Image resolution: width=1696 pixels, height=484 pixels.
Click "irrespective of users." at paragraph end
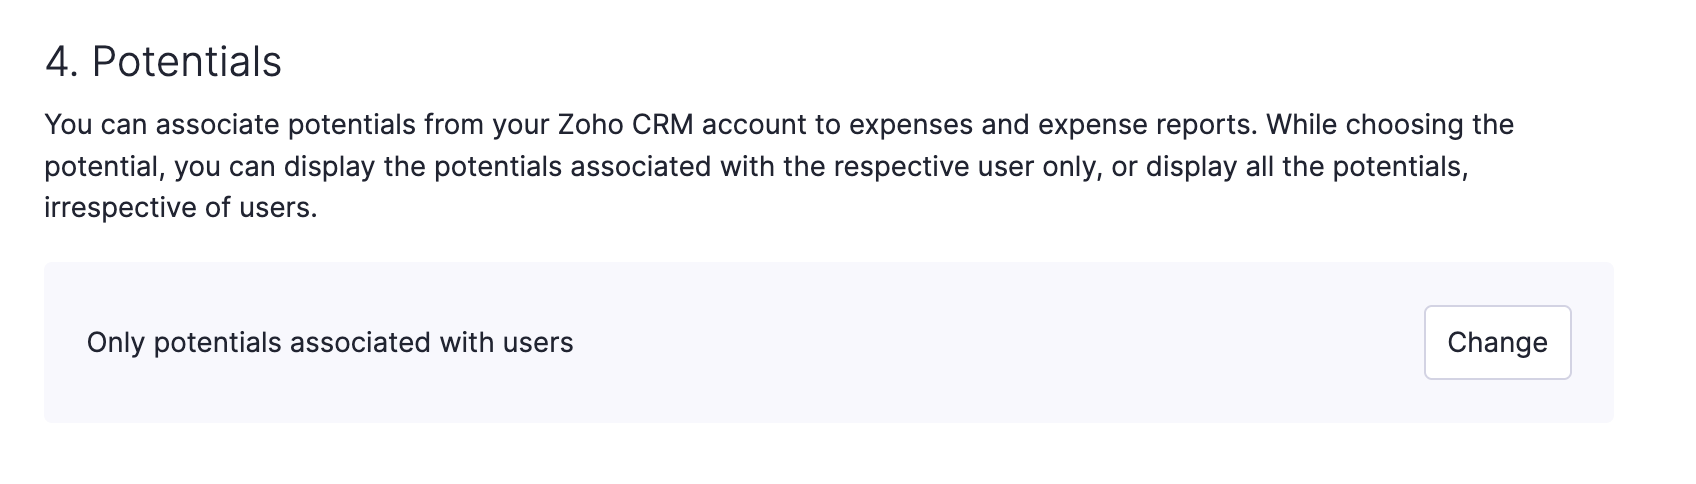click(x=180, y=208)
